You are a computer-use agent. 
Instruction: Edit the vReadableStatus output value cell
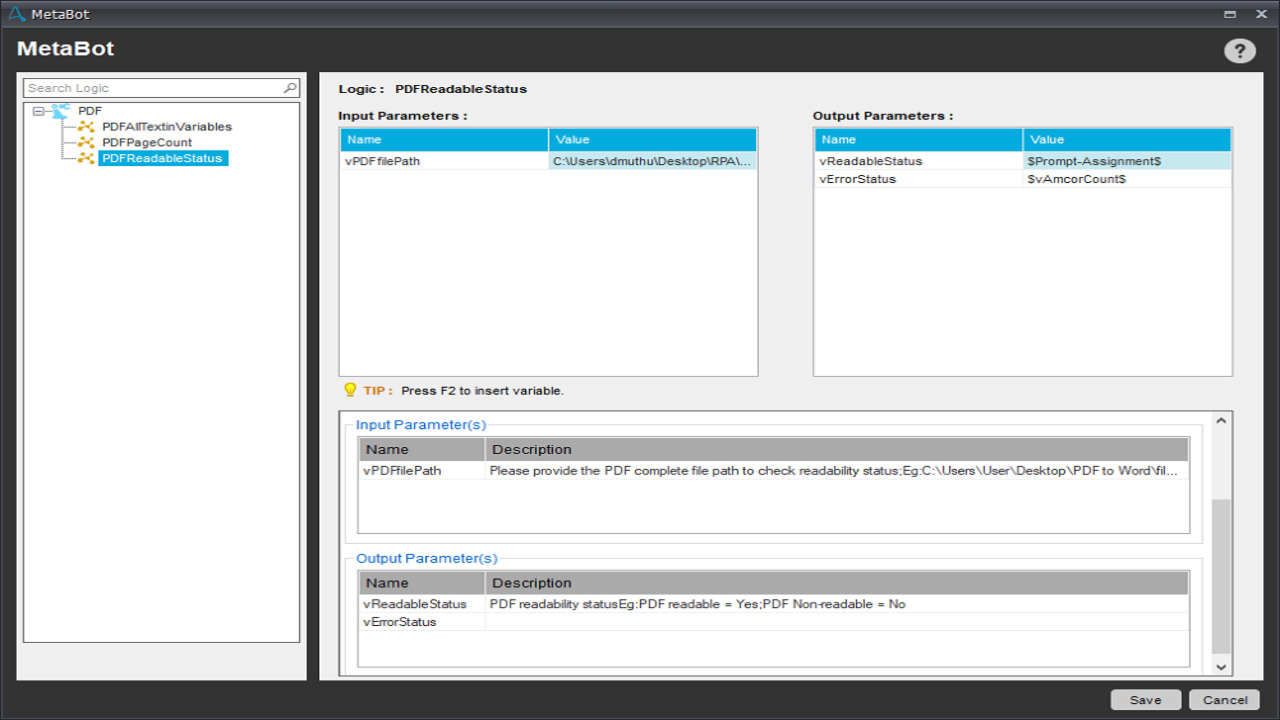click(1126, 161)
